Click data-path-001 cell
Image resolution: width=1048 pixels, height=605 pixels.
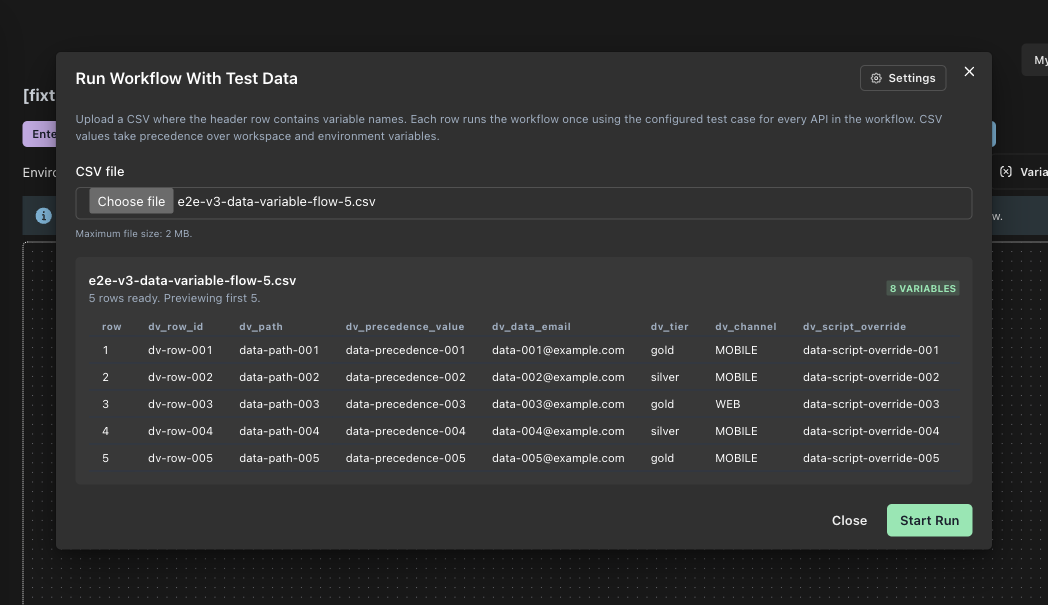279,350
